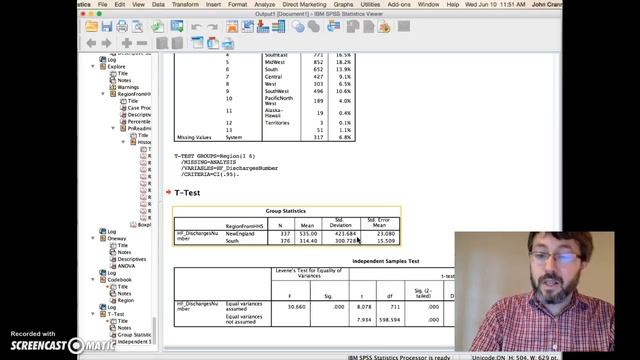Open Print Preview magnifier icon
The image size is (640, 360).
[138, 27]
